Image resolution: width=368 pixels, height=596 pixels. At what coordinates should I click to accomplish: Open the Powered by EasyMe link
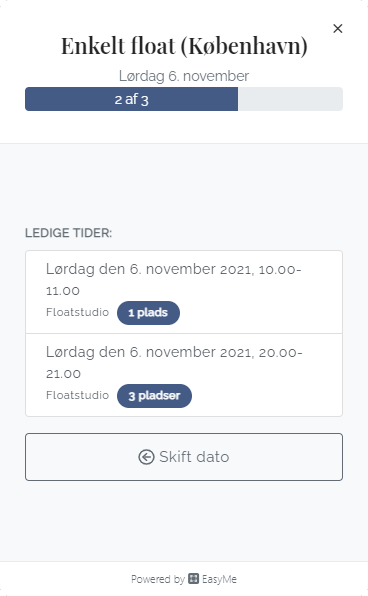(x=184, y=579)
